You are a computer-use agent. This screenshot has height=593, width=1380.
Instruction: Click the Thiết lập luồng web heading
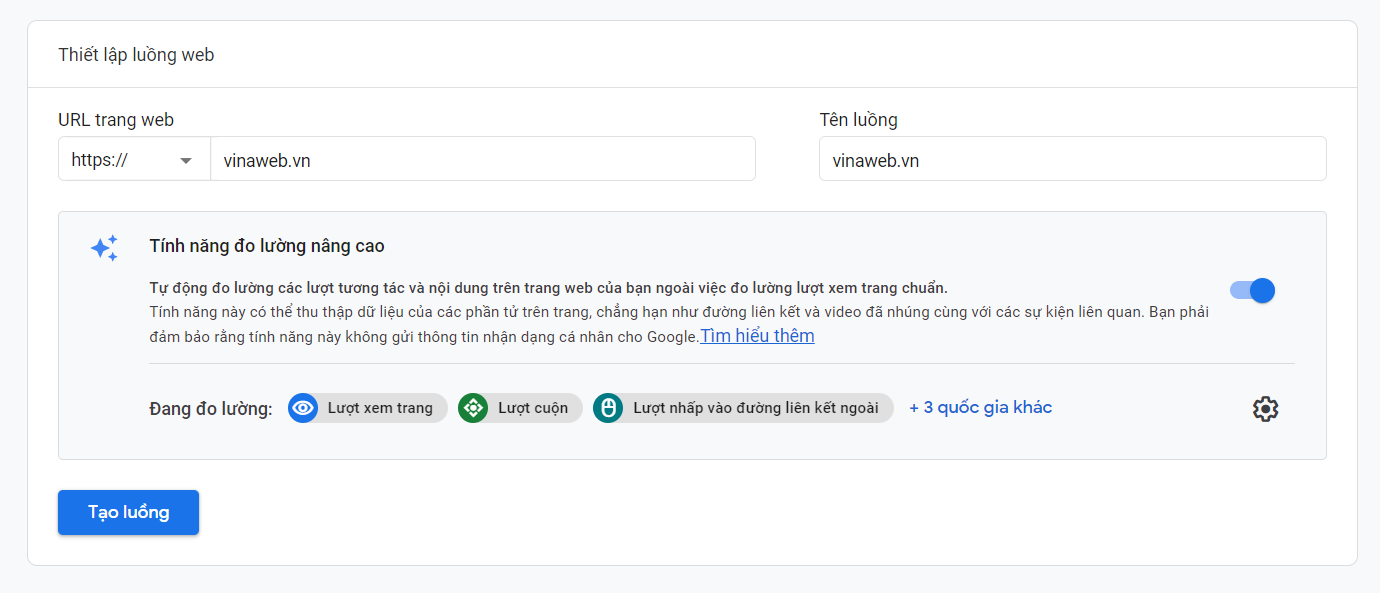click(x=136, y=55)
